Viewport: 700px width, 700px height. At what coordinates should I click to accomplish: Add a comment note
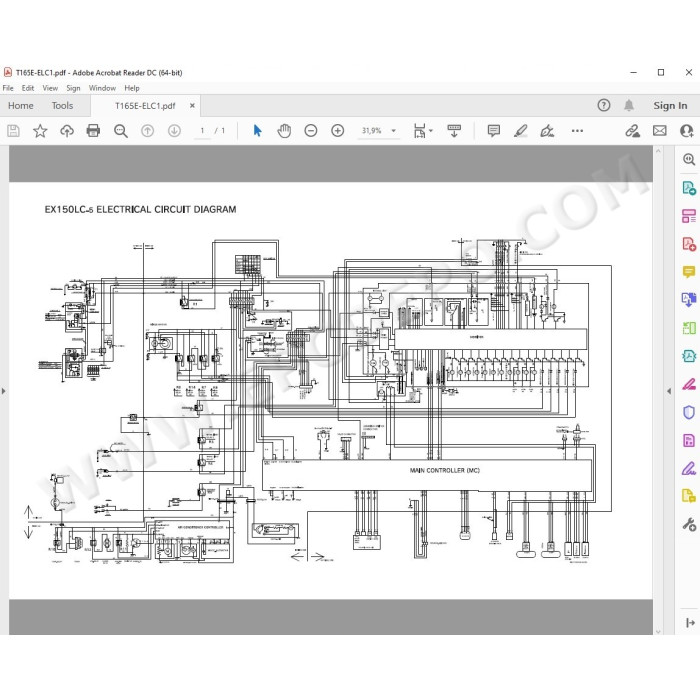[494, 131]
